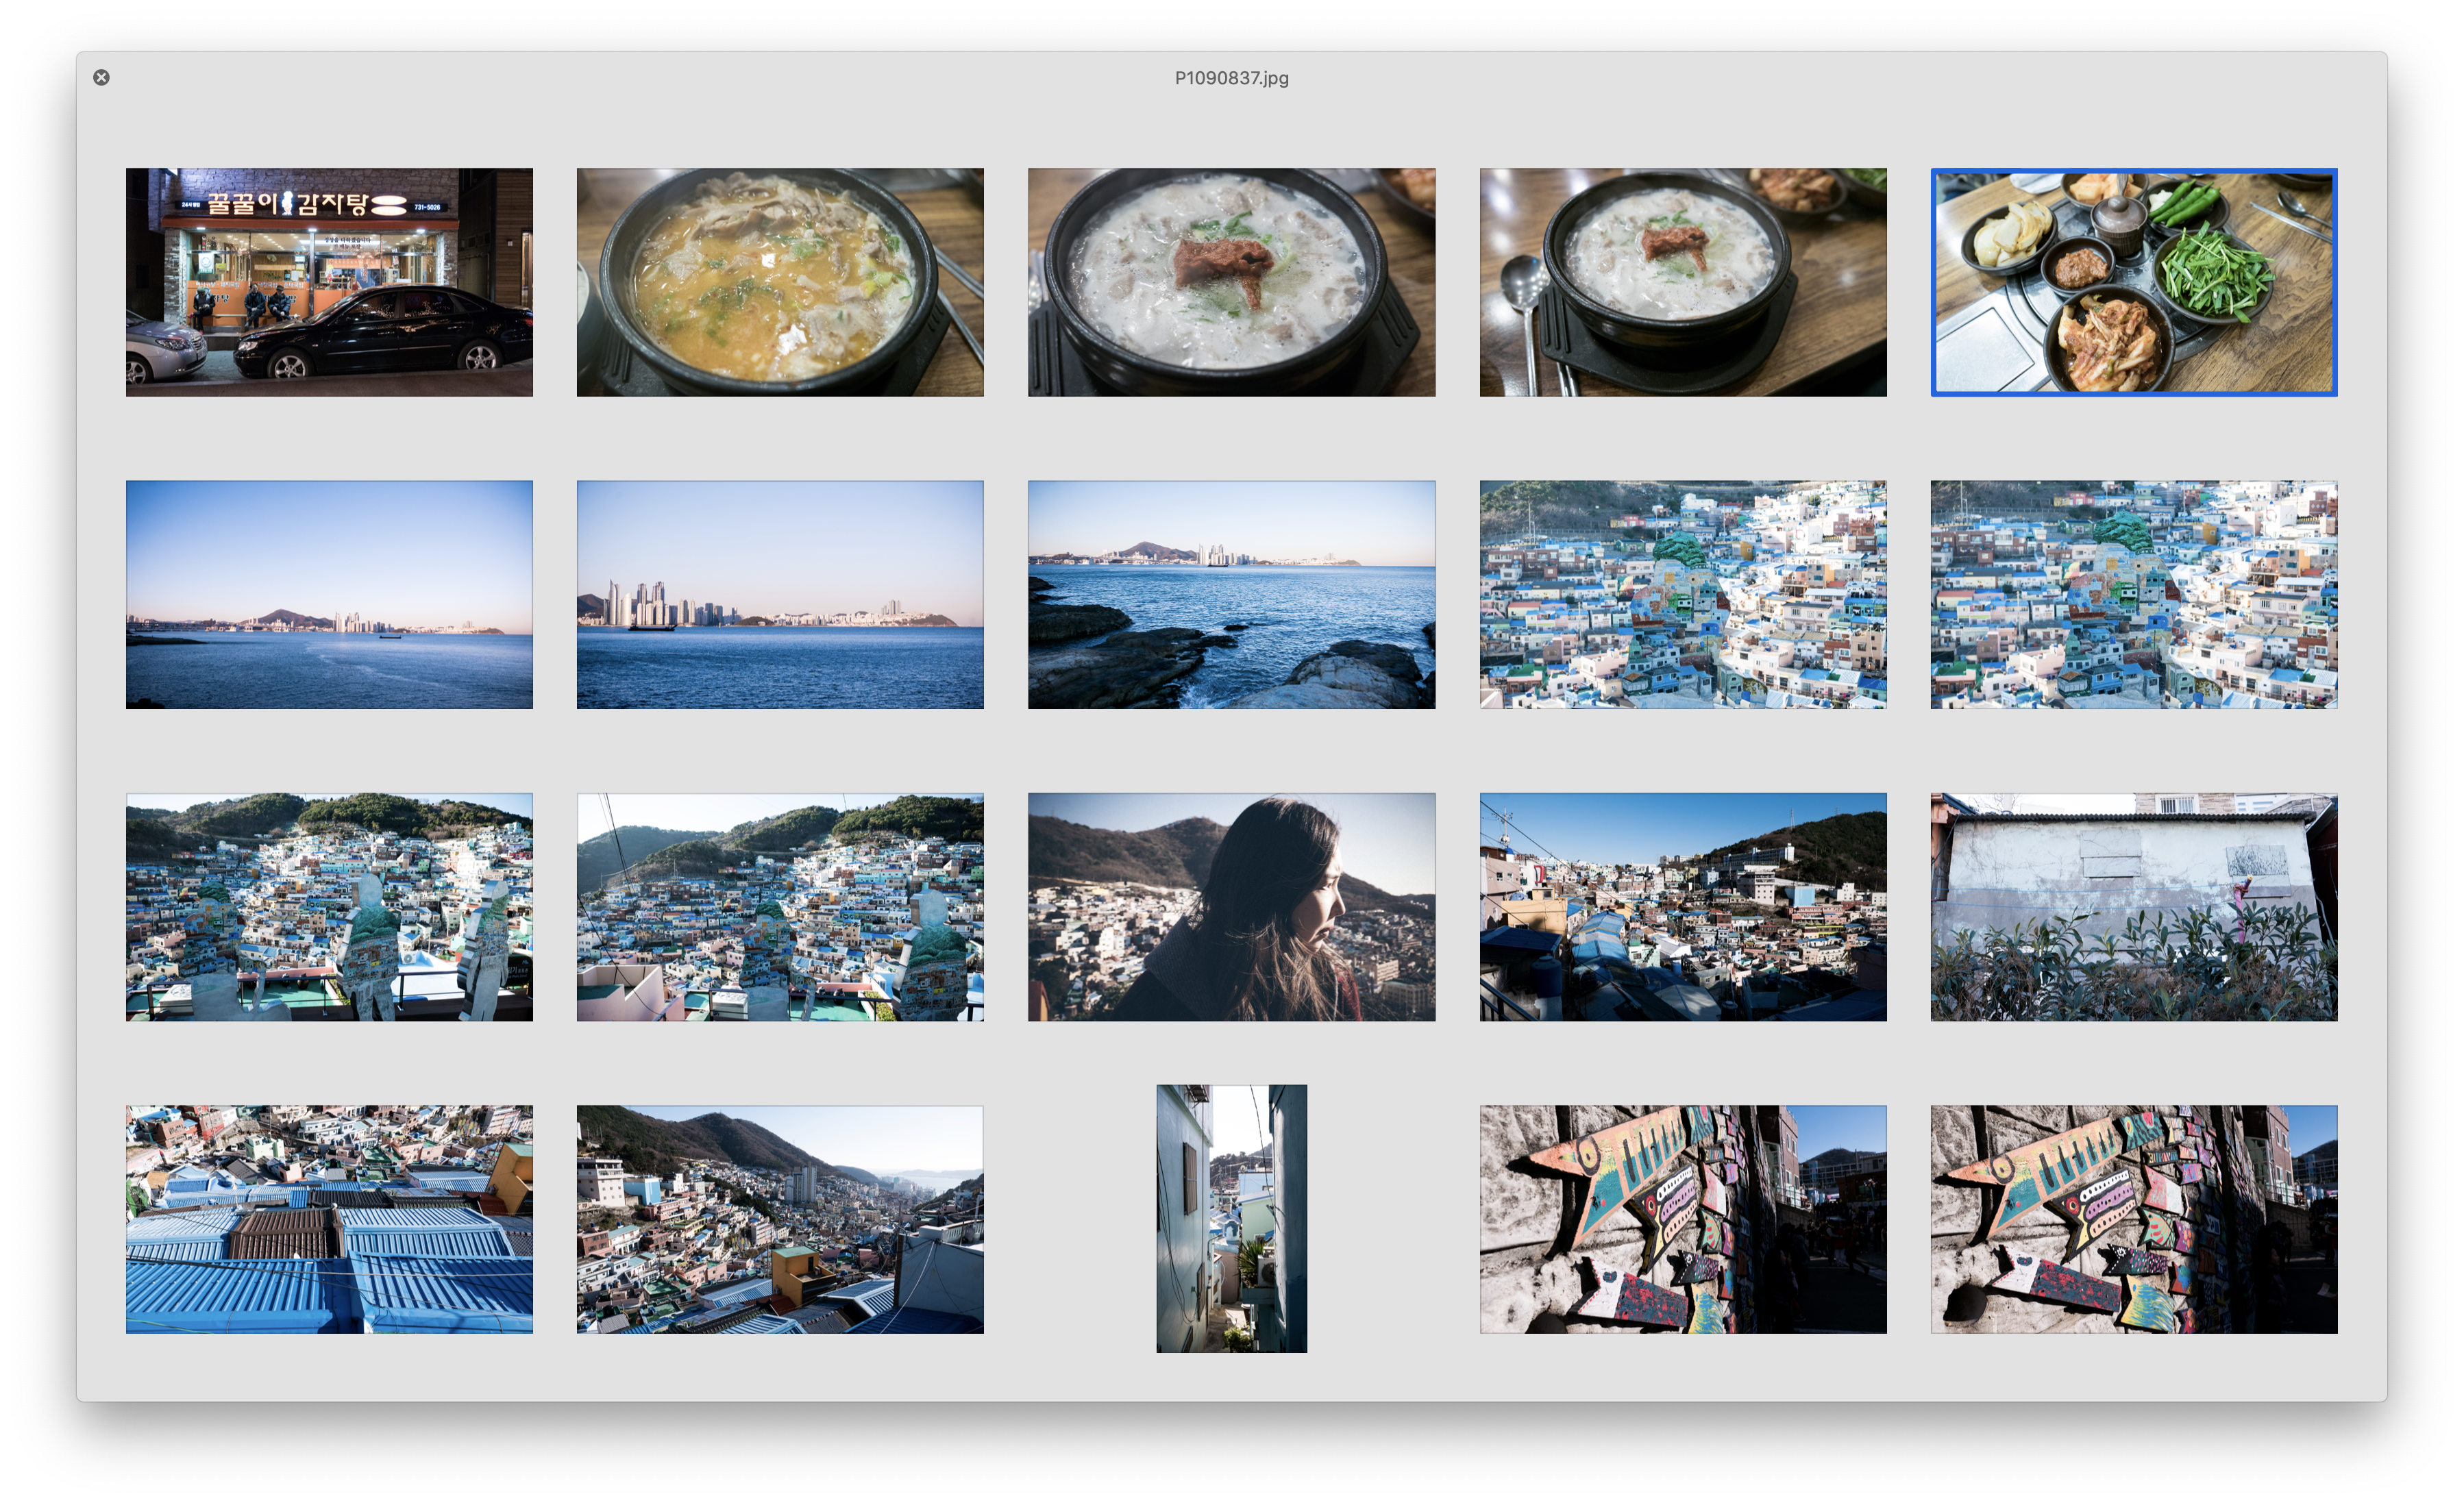Select the white weathered wall with plants photo
Screen dimensions: 2464x1503
click(2133, 907)
